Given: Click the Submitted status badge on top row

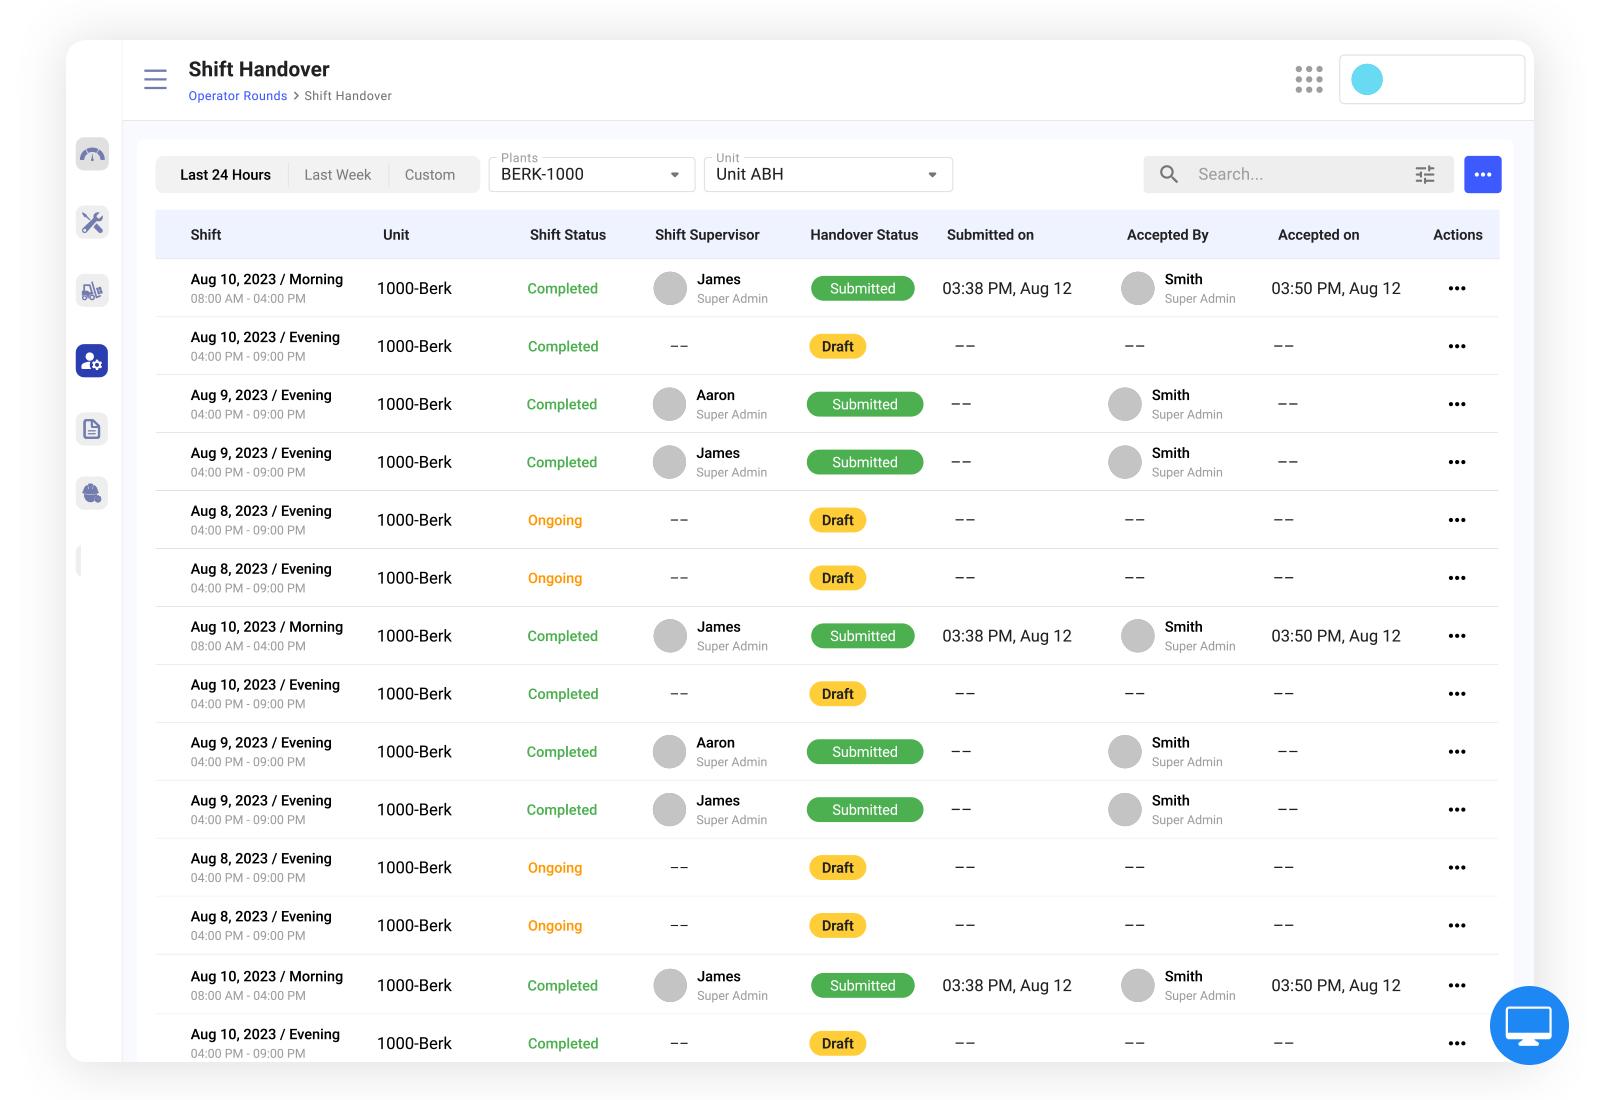Looking at the screenshot, I should coord(862,288).
